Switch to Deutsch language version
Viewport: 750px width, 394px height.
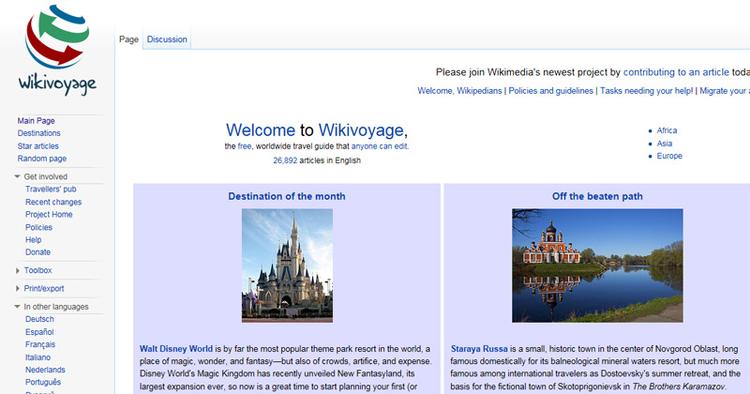click(x=40, y=319)
